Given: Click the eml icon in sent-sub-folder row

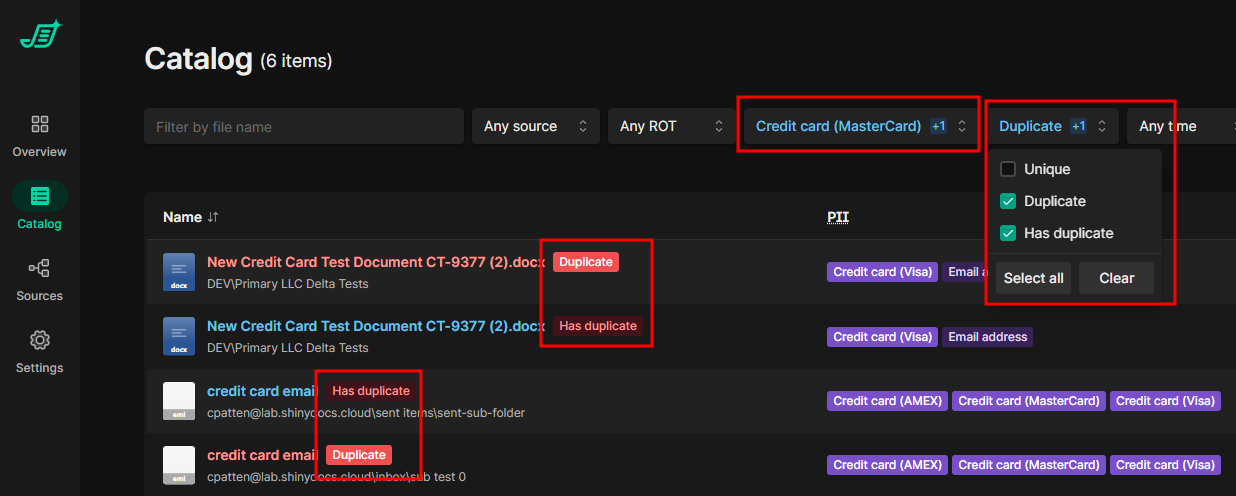Looking at the screenshot, I should pyautogui.click(x=179, y=400).
